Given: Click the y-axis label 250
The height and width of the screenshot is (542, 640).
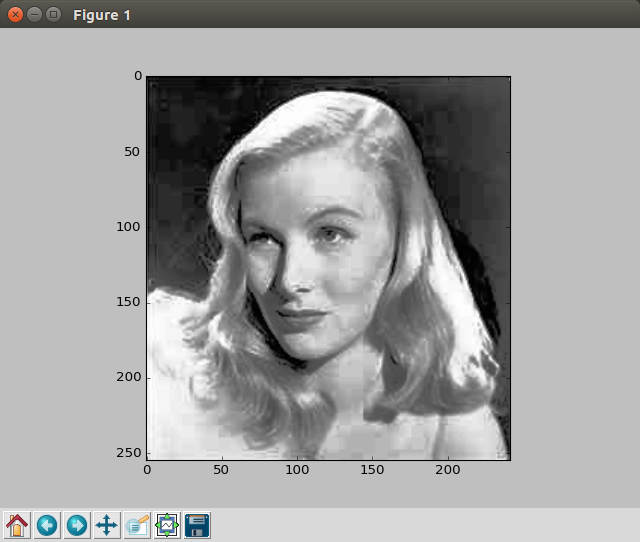Looking at the screenshot, I should click(x=129, y=453).
